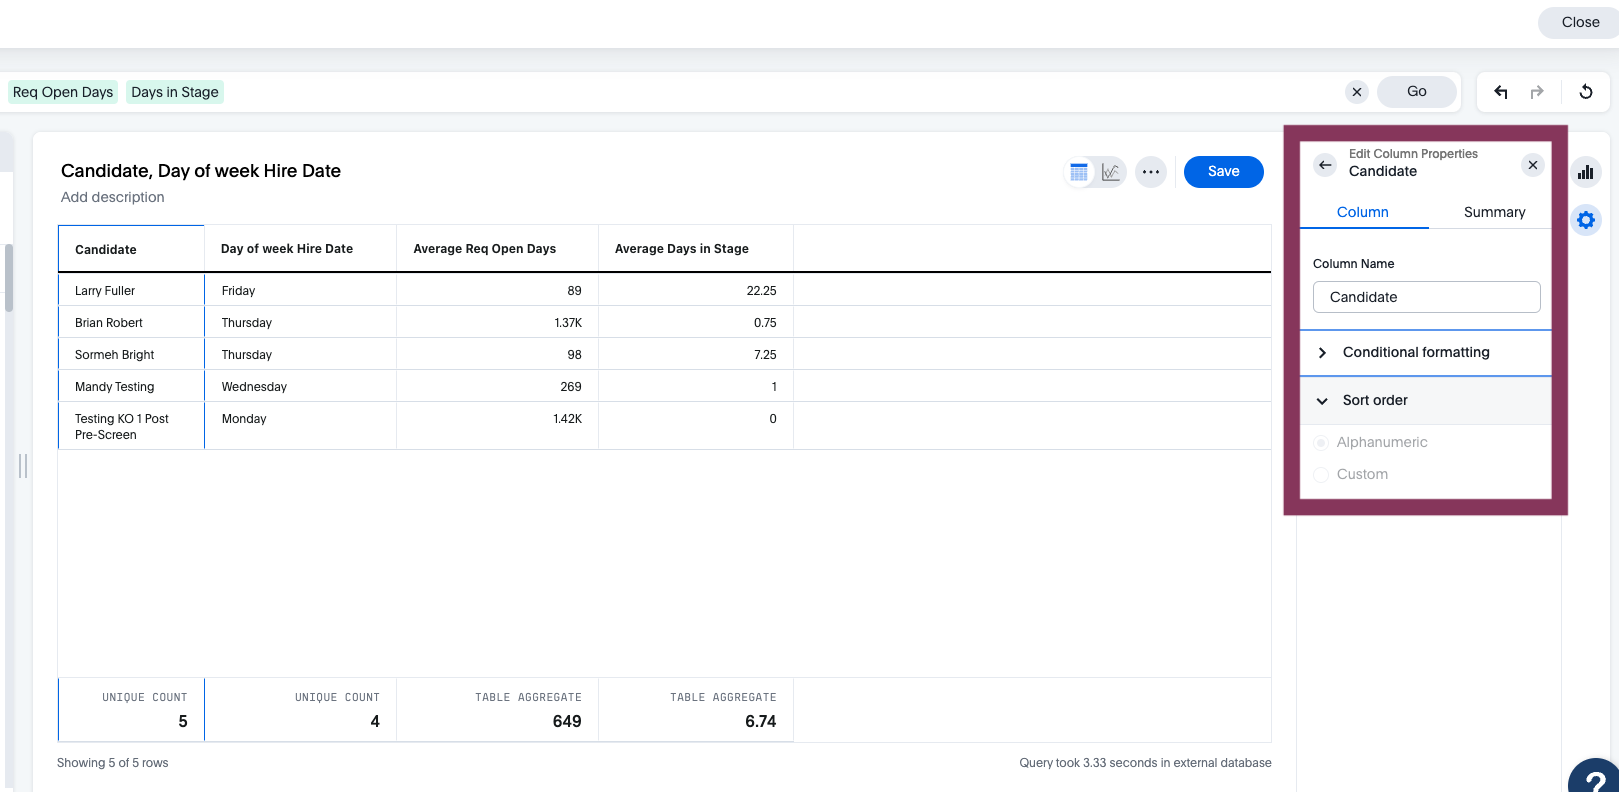Image resolution: width=1619 pixels, height=792 pixels.
Task: Select the Alphanumeric sort order option
Action: (x=1321, y=442)
